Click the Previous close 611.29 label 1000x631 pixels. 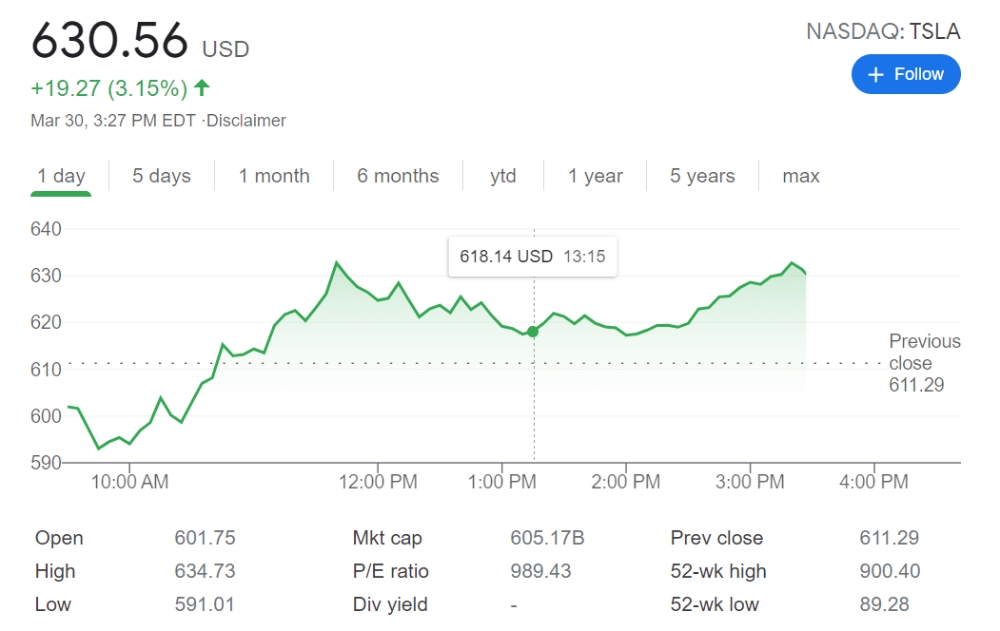tap(923, 363)
